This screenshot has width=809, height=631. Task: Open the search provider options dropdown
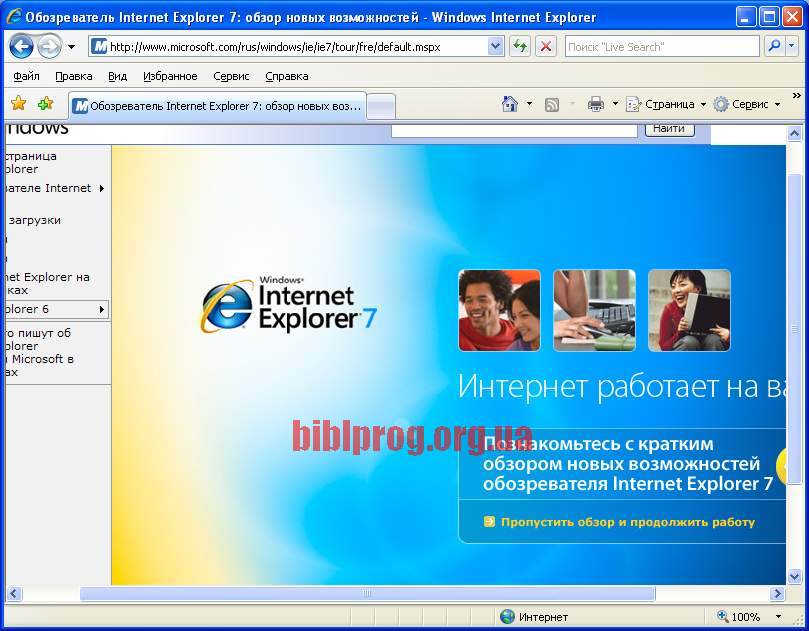[792, 47]
